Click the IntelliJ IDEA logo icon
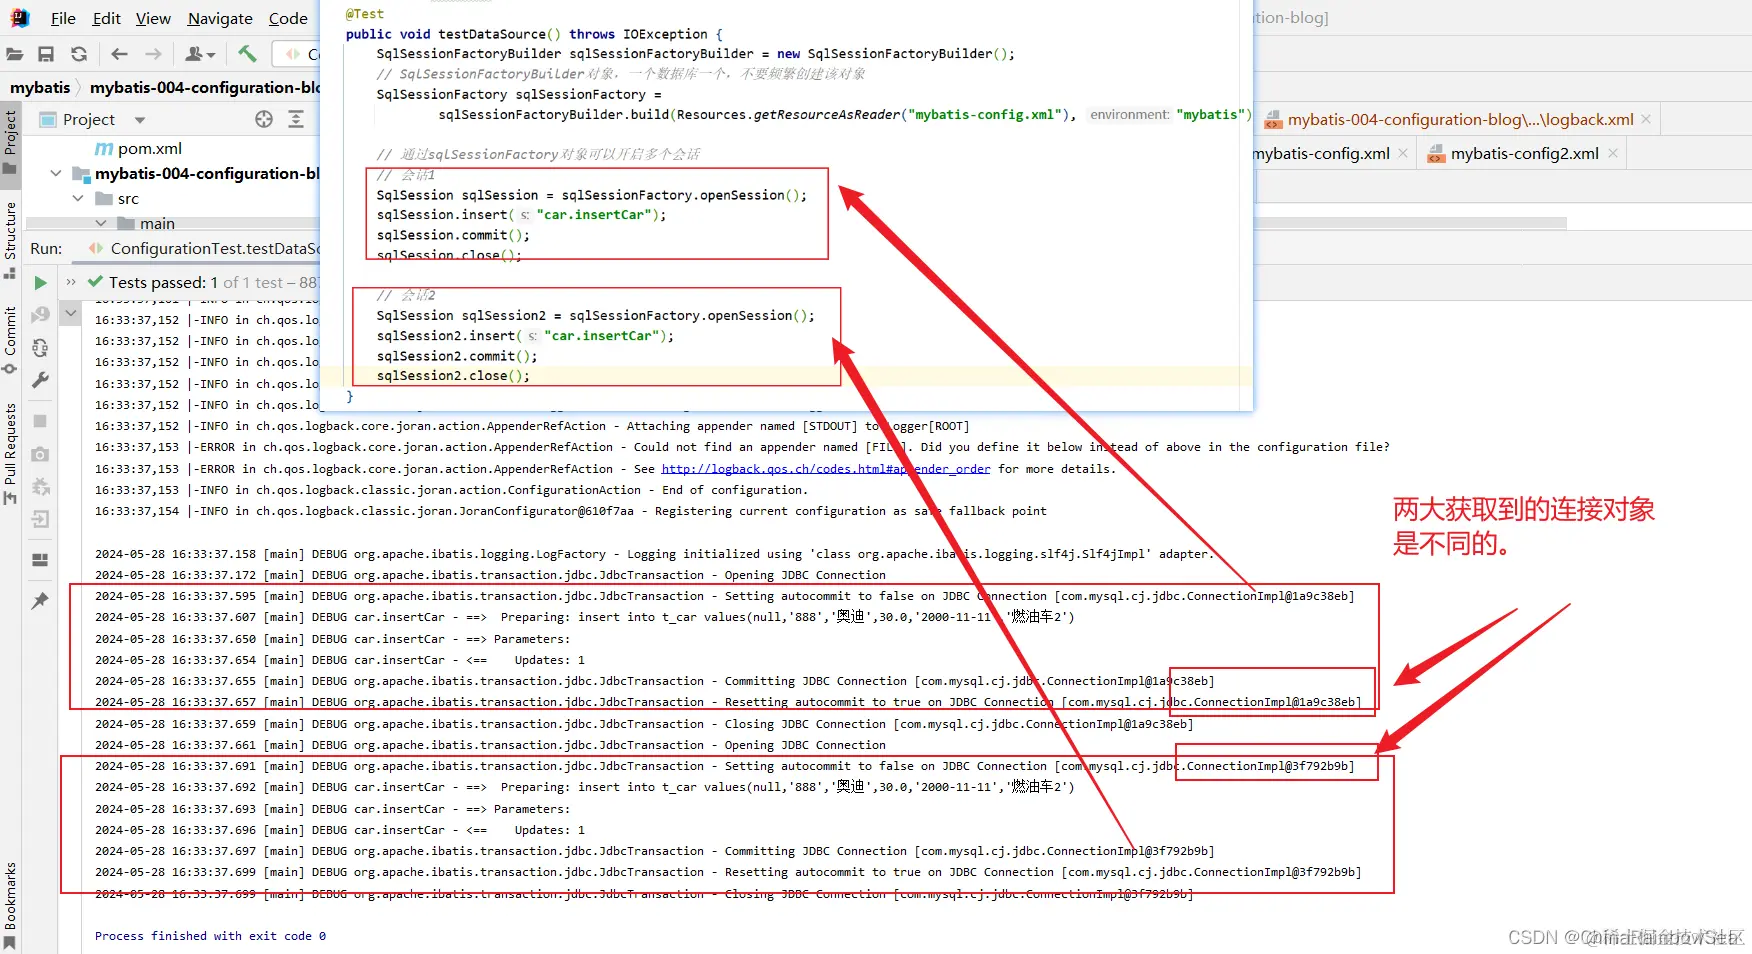 click(x=20, y=18)
